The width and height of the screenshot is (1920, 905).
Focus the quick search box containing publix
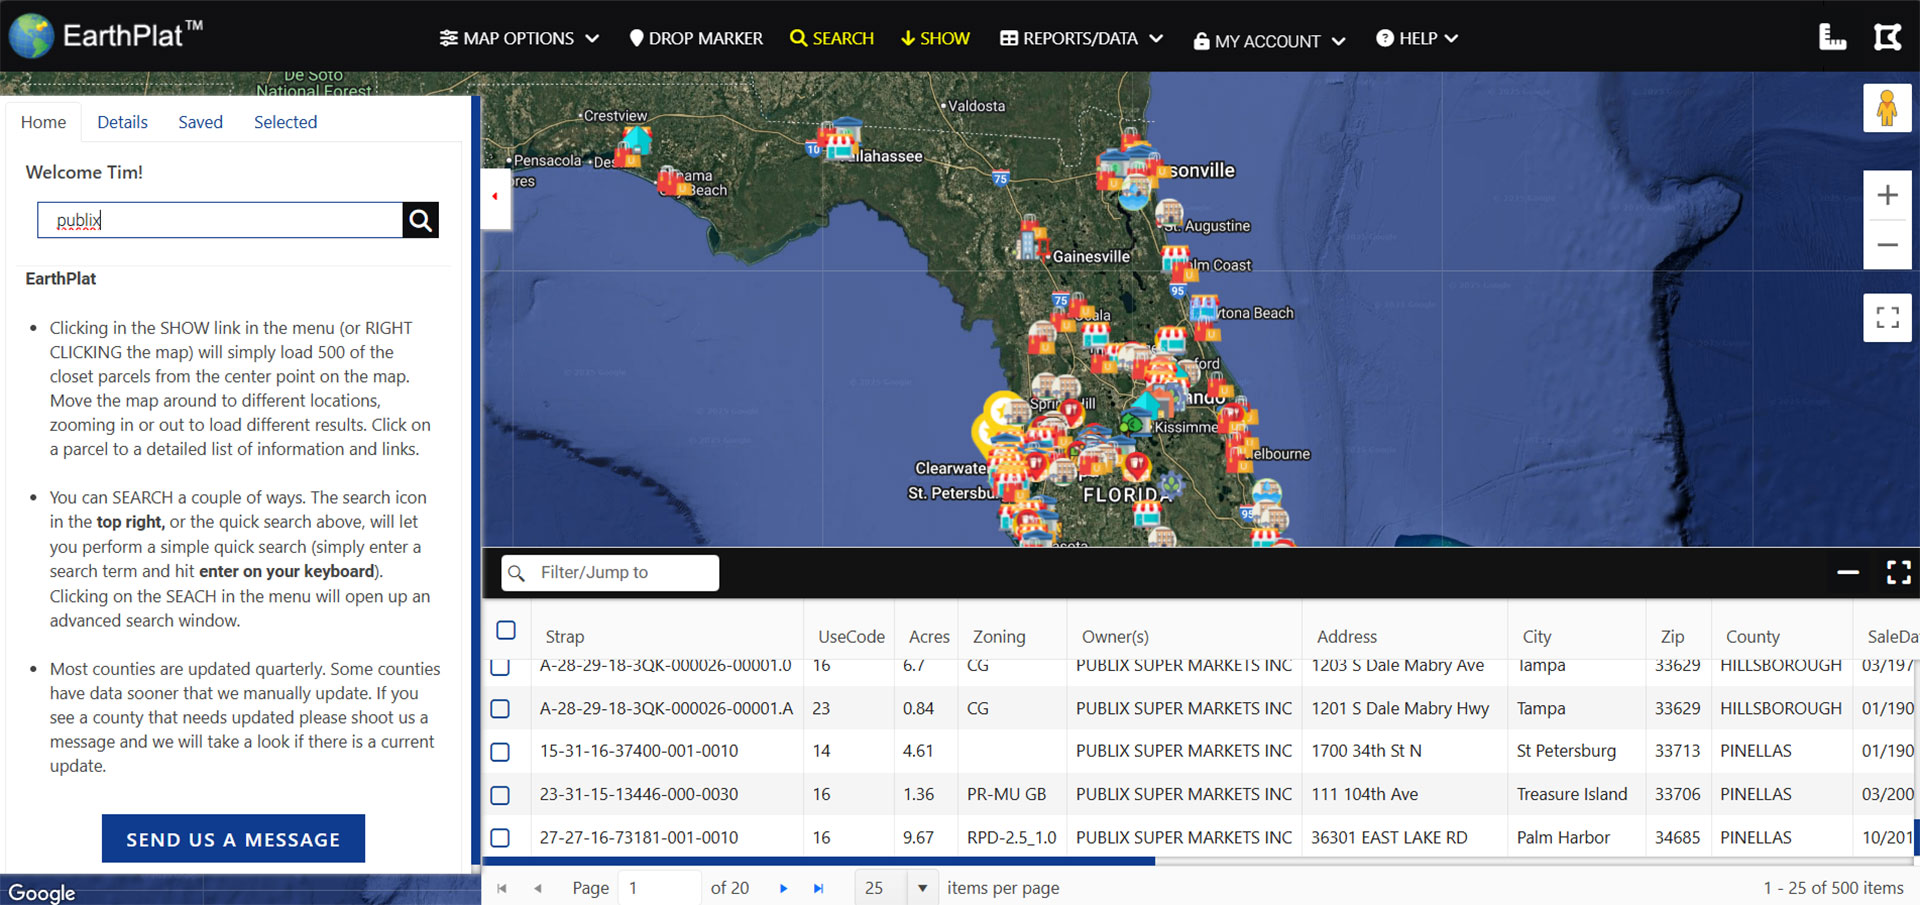click(220, 220)
